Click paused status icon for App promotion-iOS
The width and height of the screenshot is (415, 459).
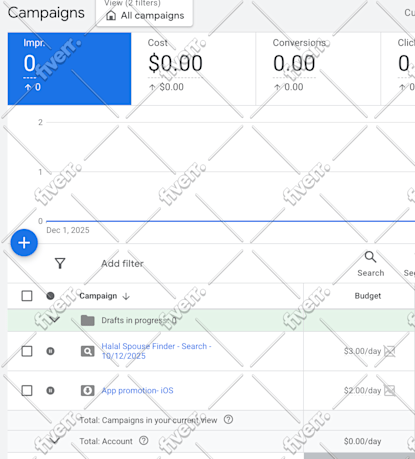[50, 390]
